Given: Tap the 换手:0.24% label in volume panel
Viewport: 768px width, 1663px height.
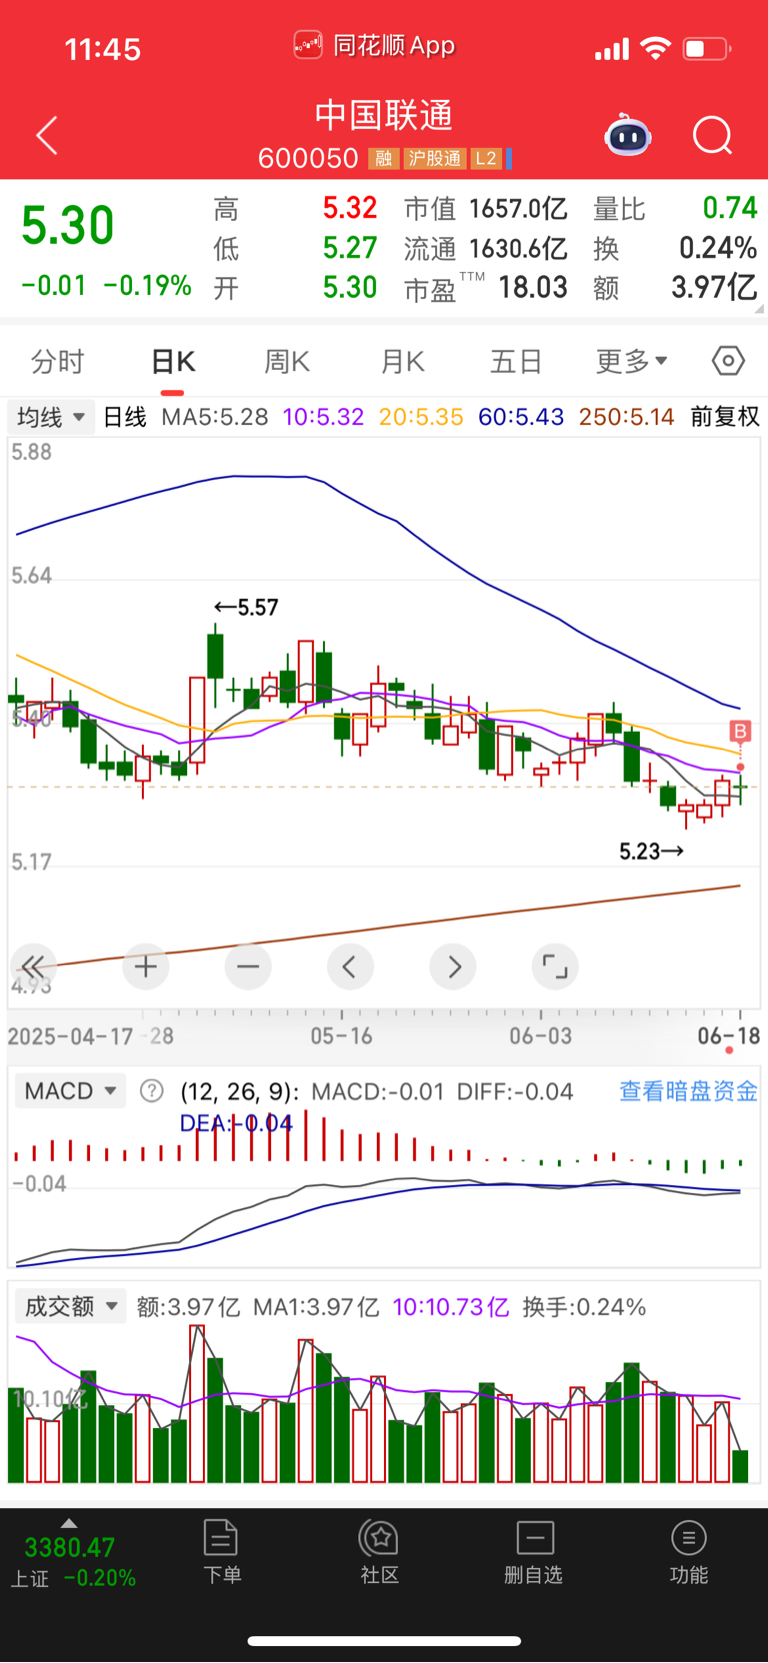Looking at the screenshot, I should pyautogui.click(x=584, y=1306).
